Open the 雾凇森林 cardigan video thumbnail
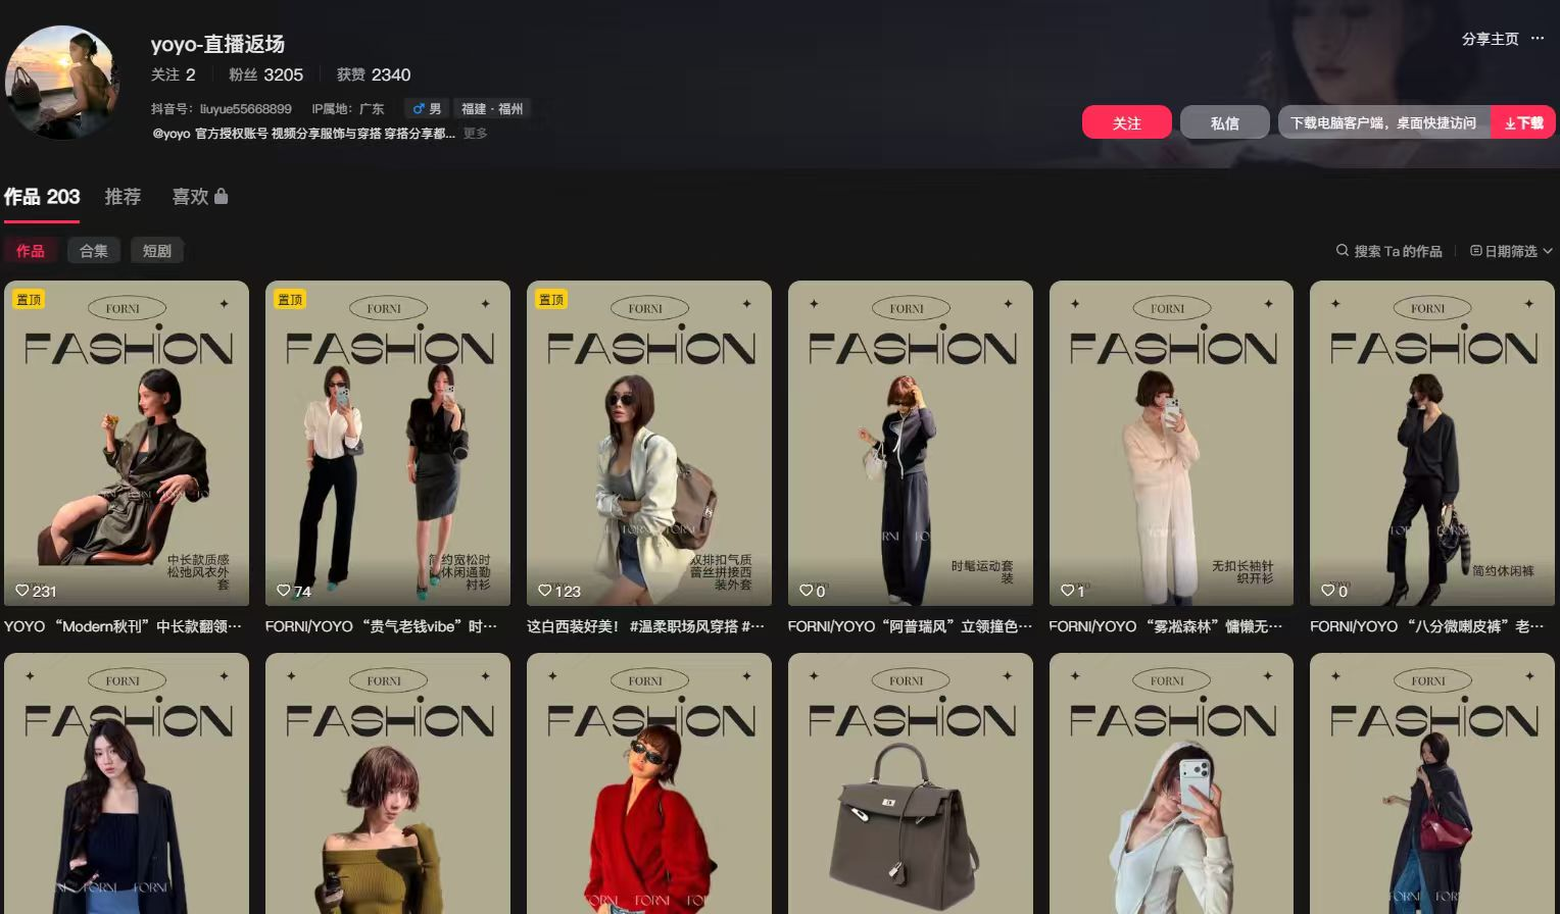The width and height of the screenshot is (1560, 914). [1171, 443]
